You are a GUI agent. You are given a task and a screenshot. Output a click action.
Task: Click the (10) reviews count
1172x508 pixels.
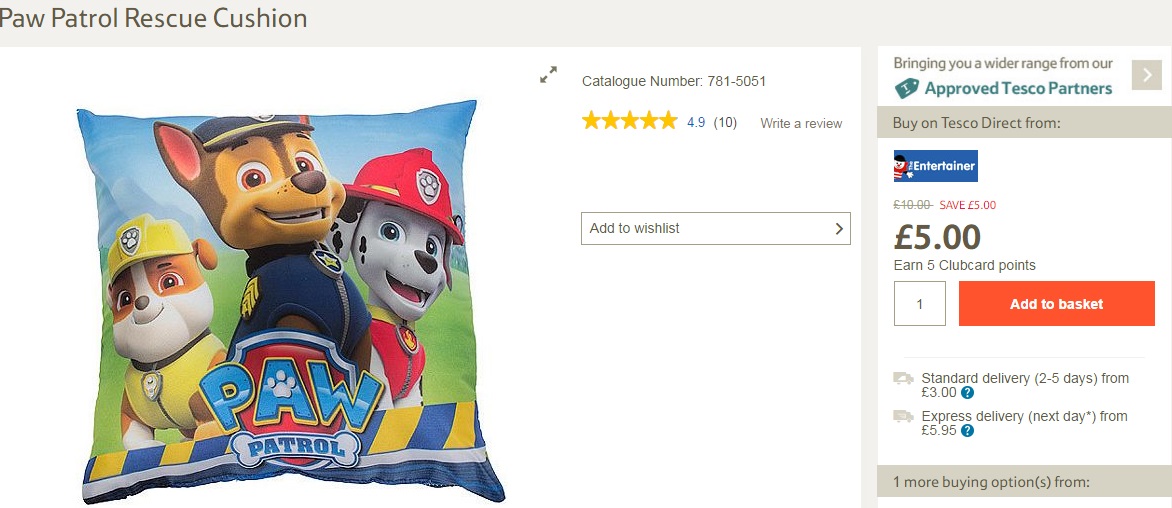(x=725, y=123)
